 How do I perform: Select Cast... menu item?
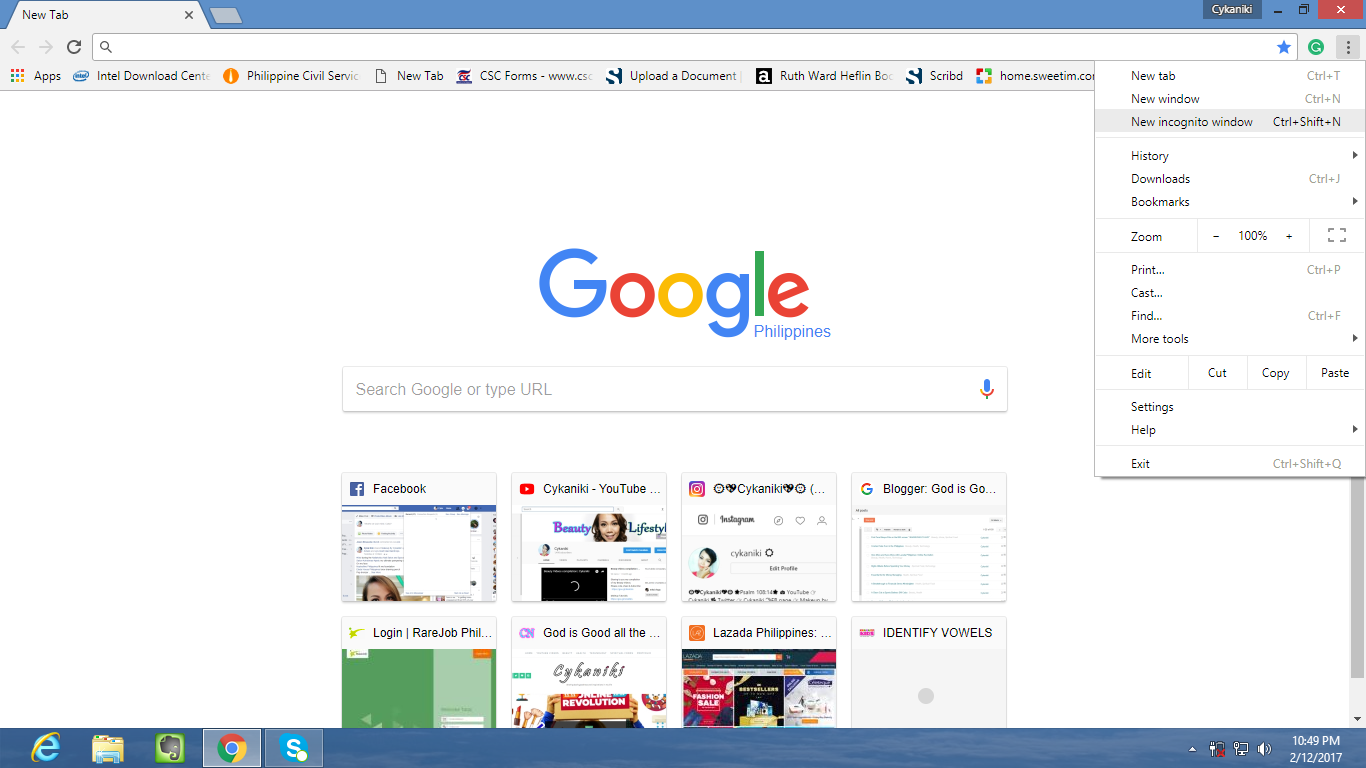click(x=1228, y=293)
